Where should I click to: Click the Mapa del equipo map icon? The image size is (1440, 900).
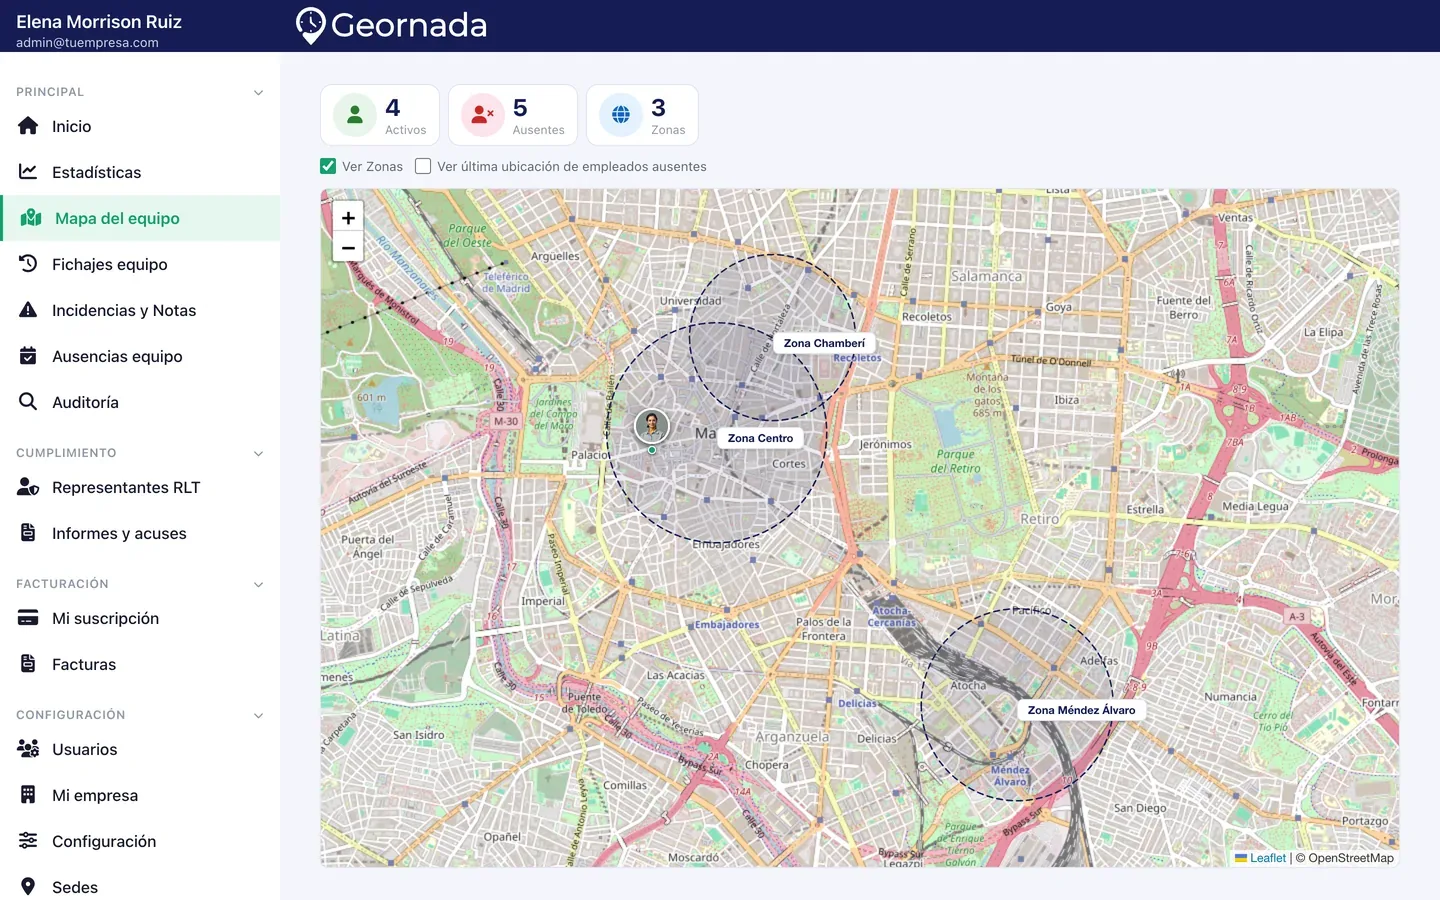point(31,218)
